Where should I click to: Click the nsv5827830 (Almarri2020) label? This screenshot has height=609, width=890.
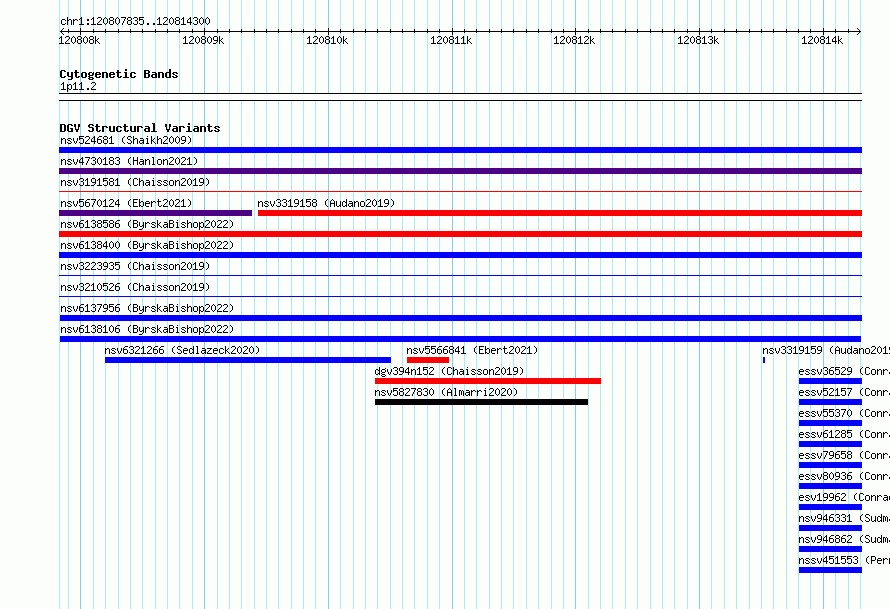(446, 392)
